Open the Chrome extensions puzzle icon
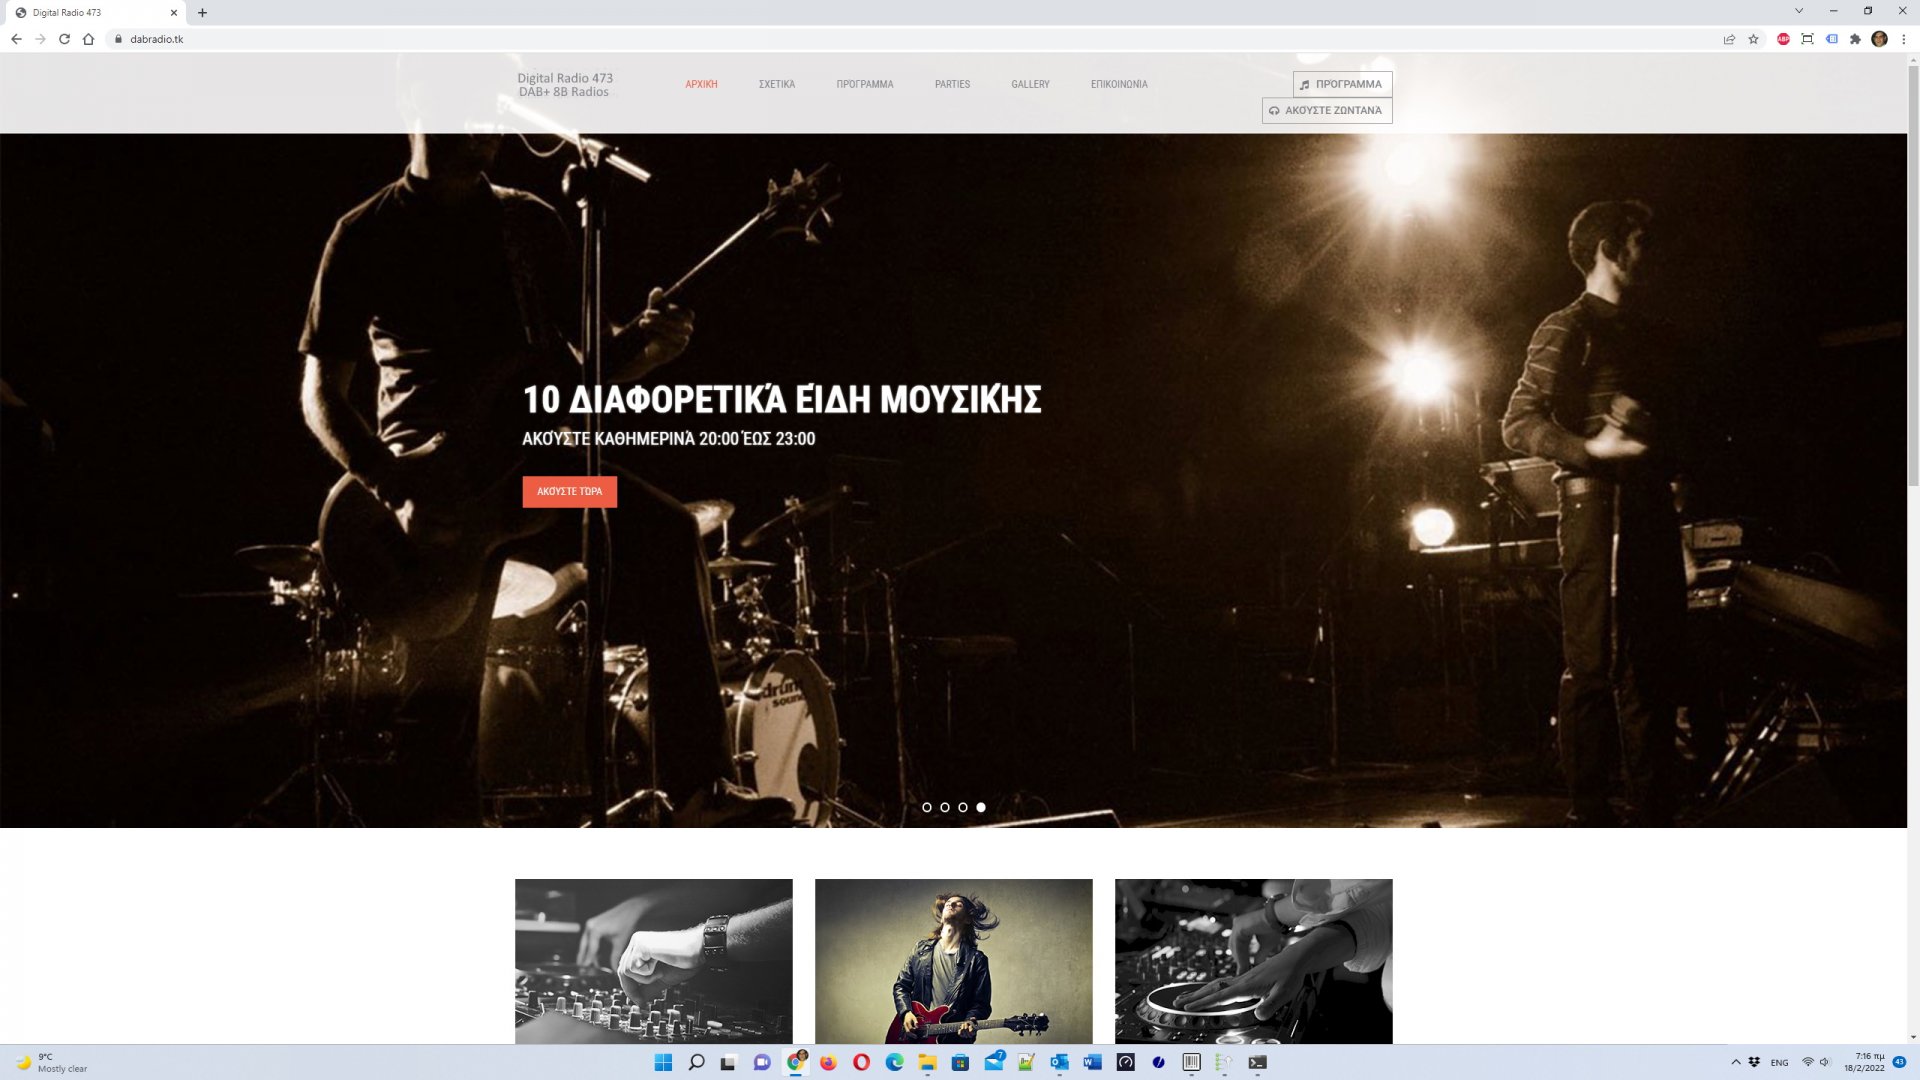This screenshot has height=1080, width=1920. (1855, 39)
